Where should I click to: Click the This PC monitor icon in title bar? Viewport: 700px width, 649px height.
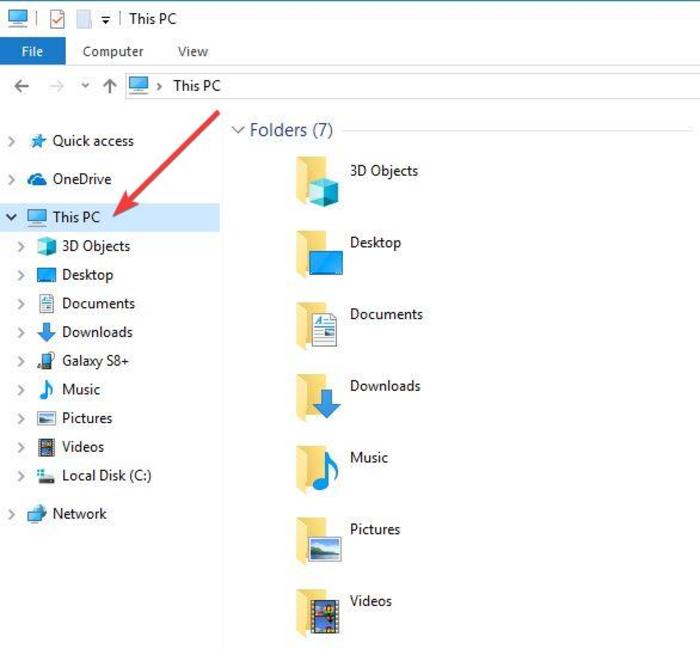[18, 18]
